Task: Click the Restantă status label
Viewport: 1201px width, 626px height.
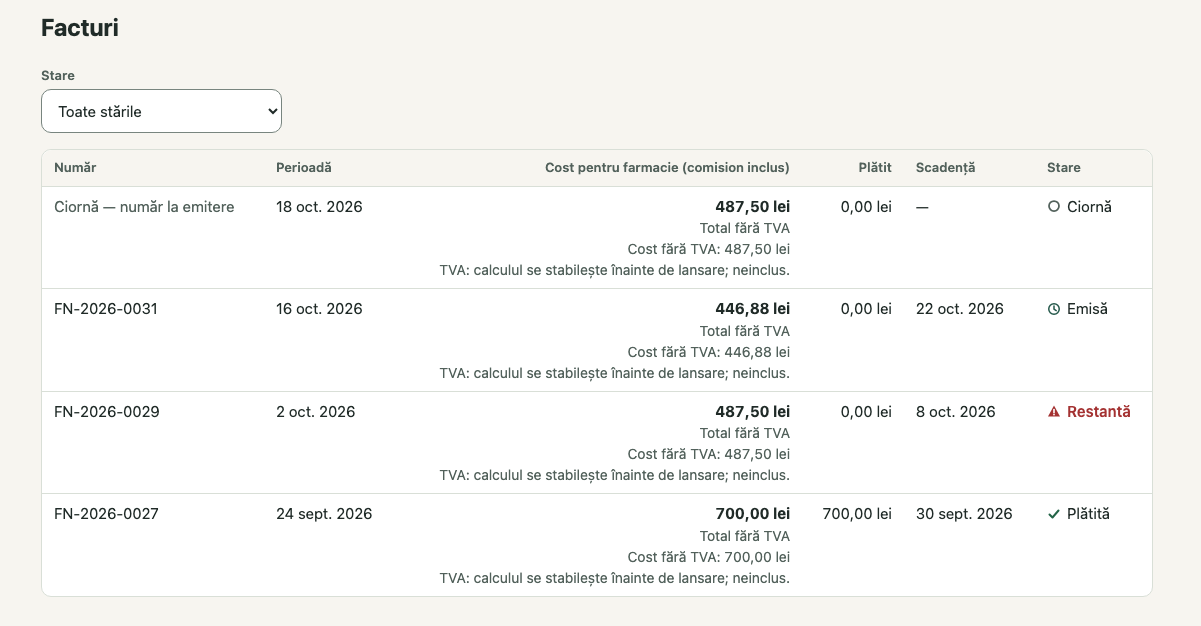Action: [x=1099, y=412]
